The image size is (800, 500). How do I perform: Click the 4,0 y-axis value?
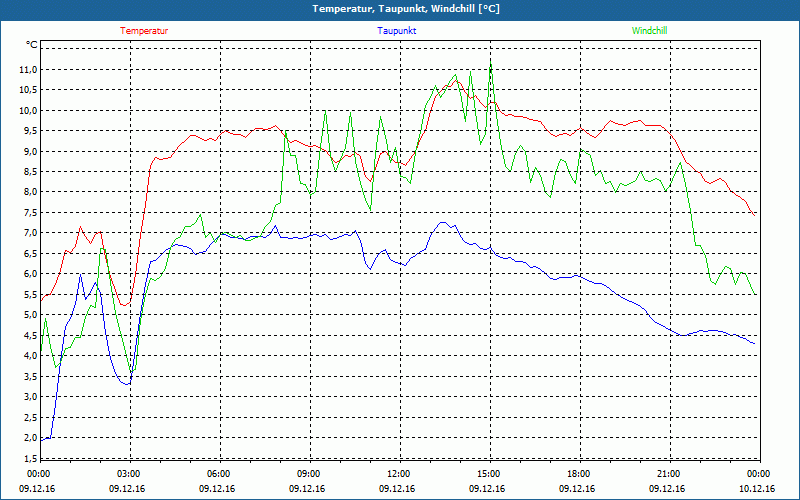pos(30,356)
